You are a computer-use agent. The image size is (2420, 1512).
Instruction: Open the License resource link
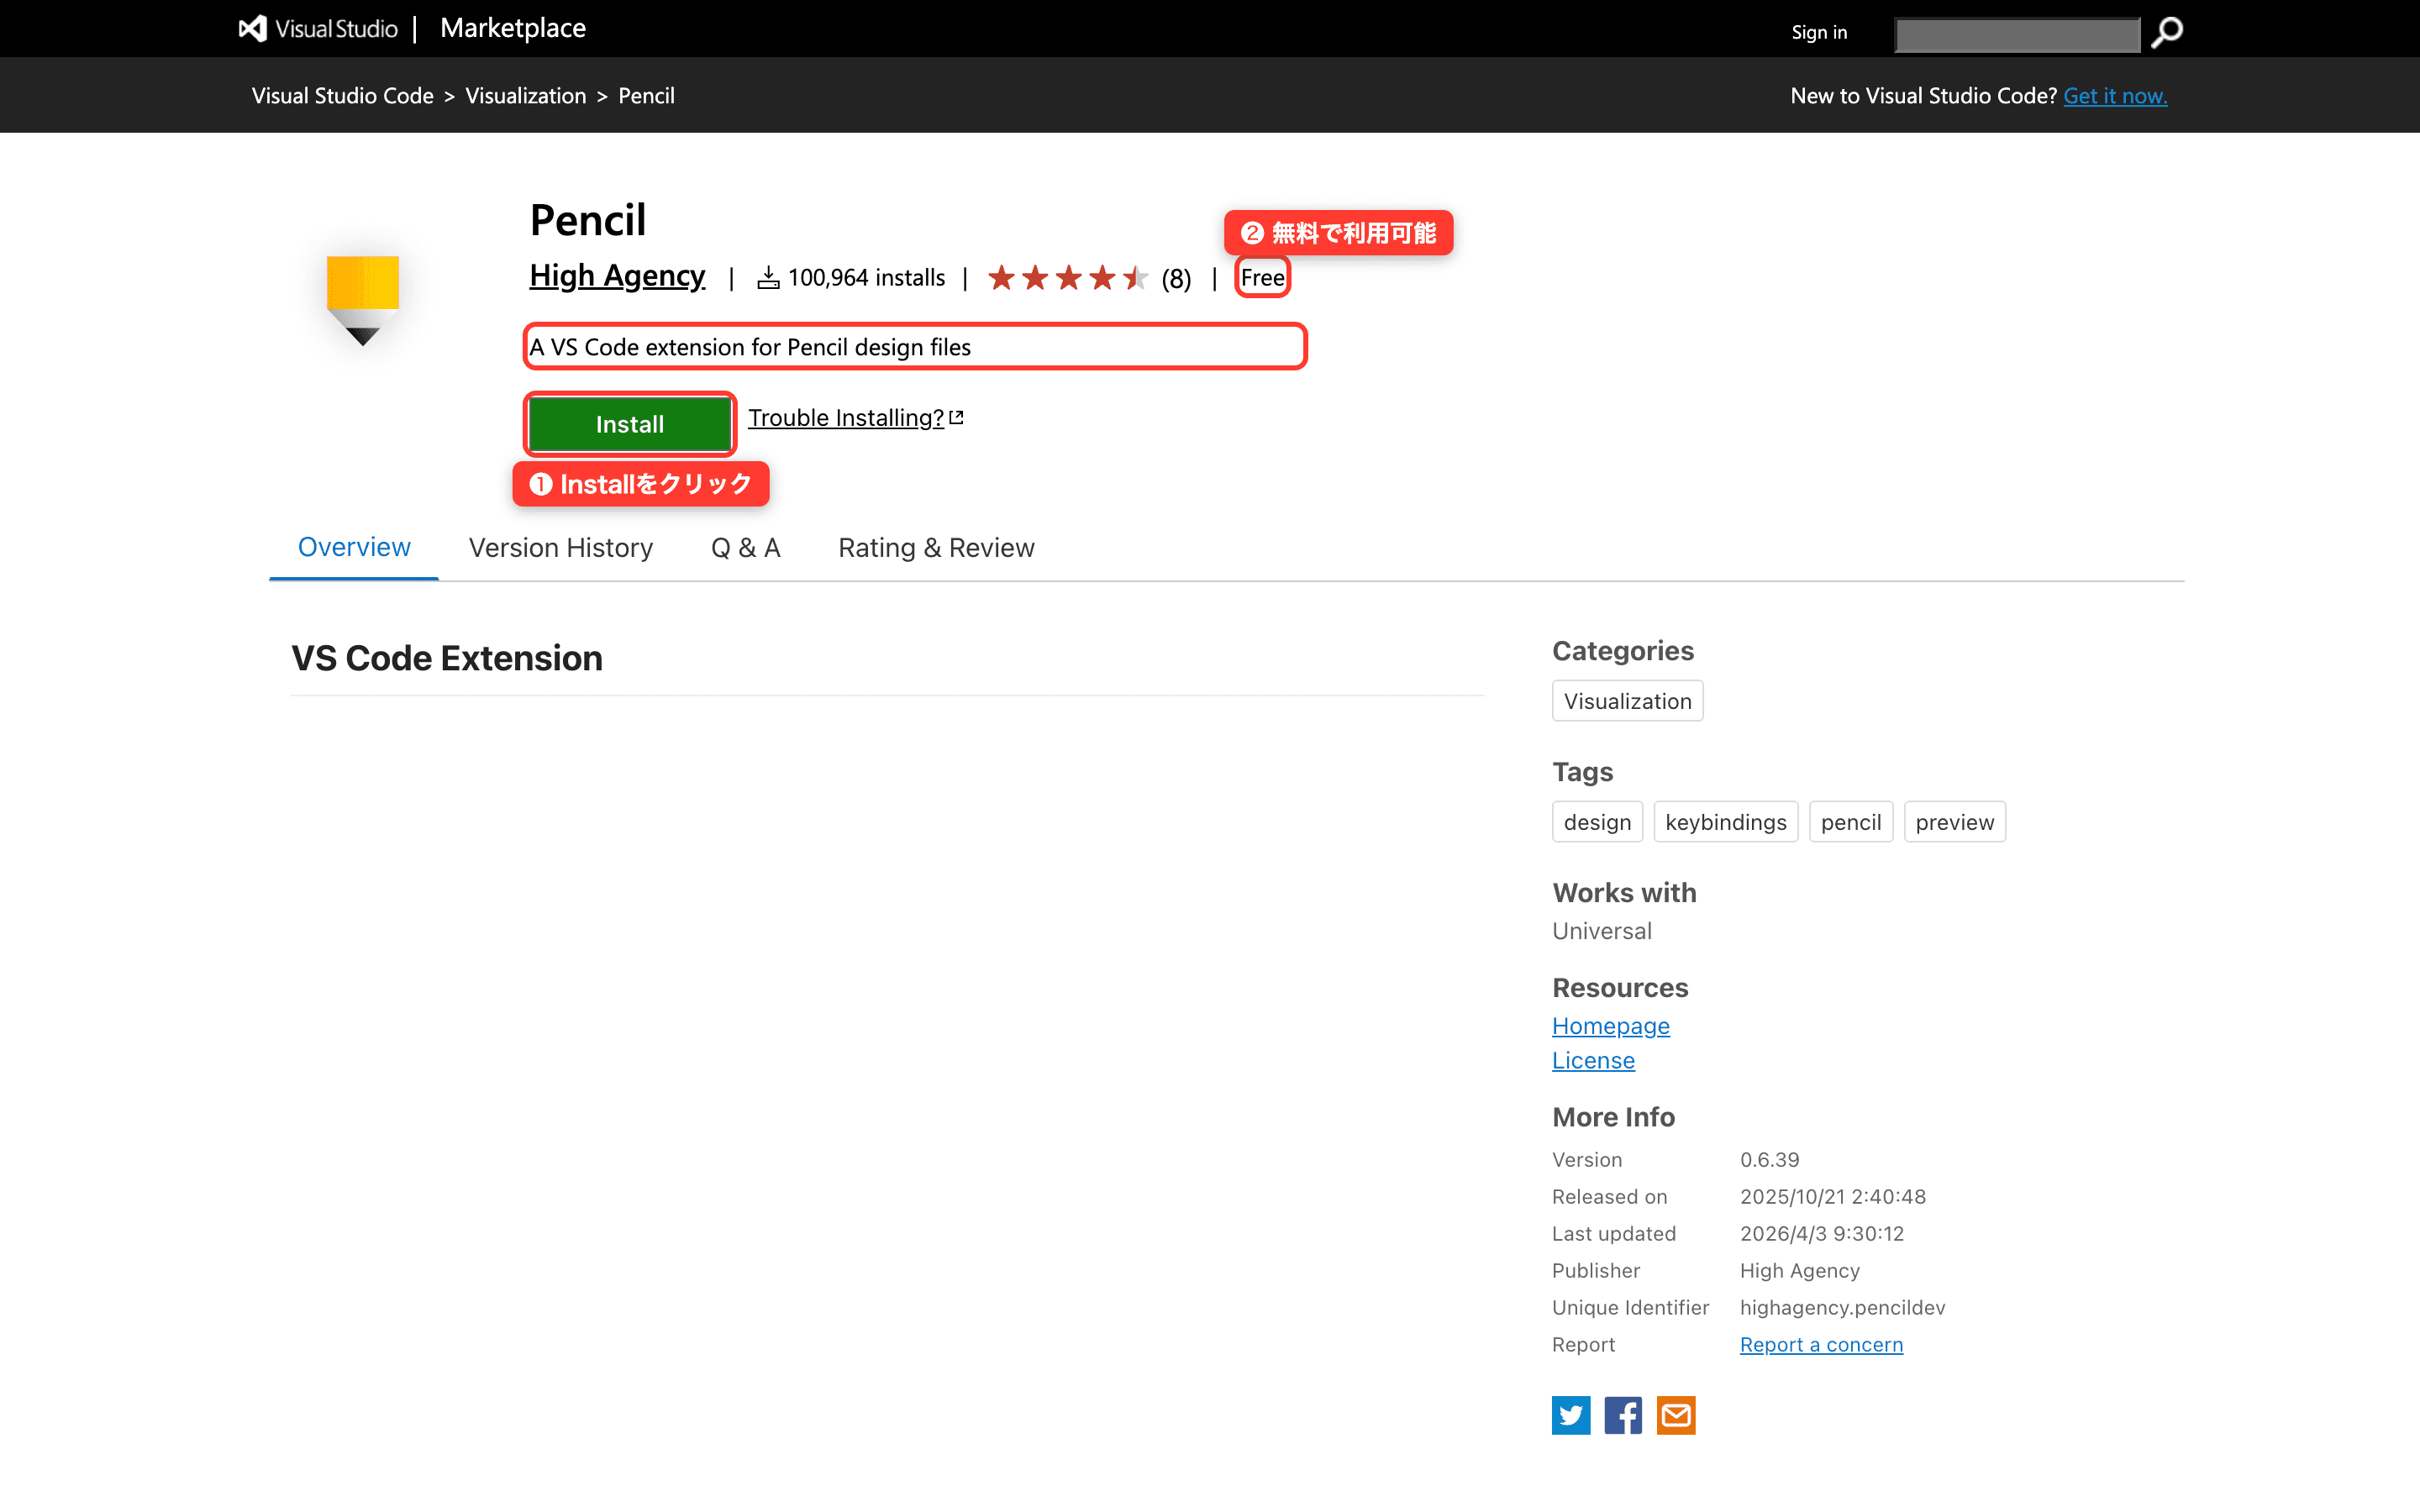pyautogui.click(x=1593, y=1060)
